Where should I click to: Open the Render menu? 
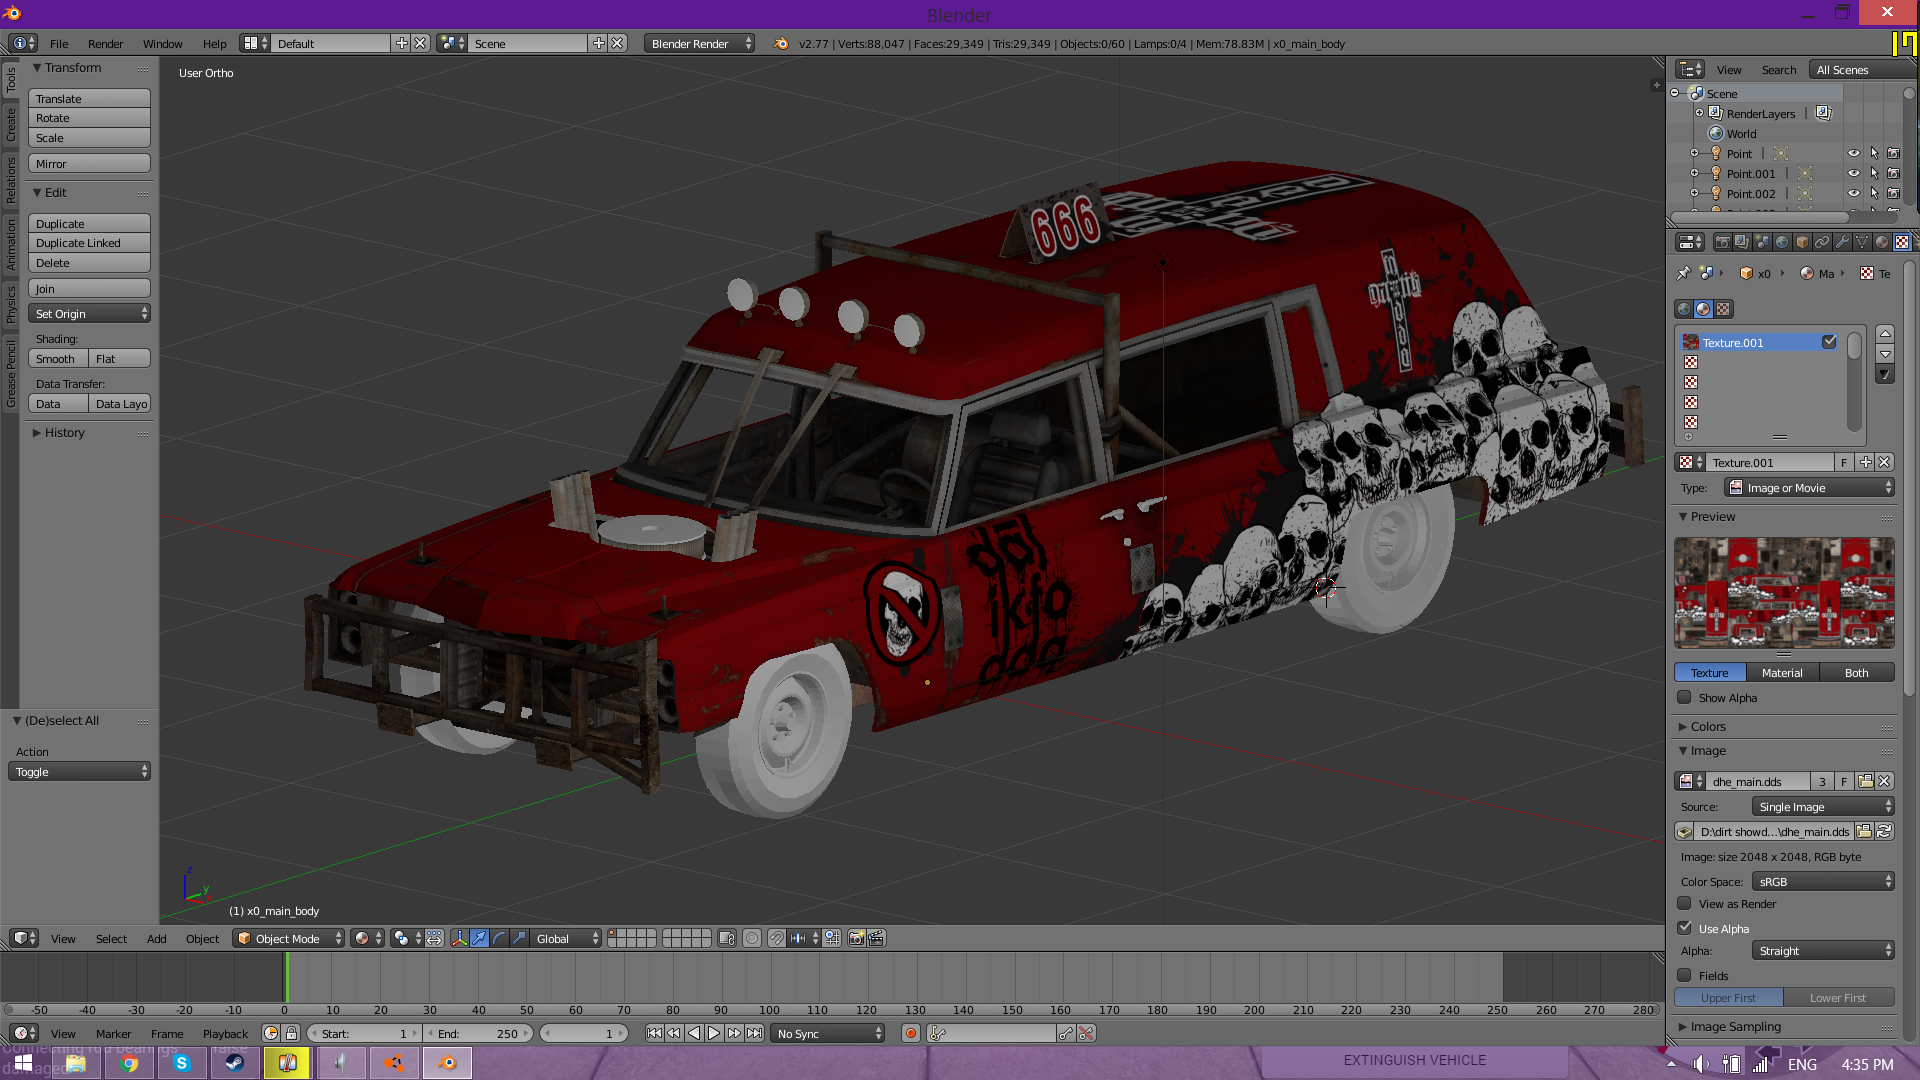pos(105,43)
